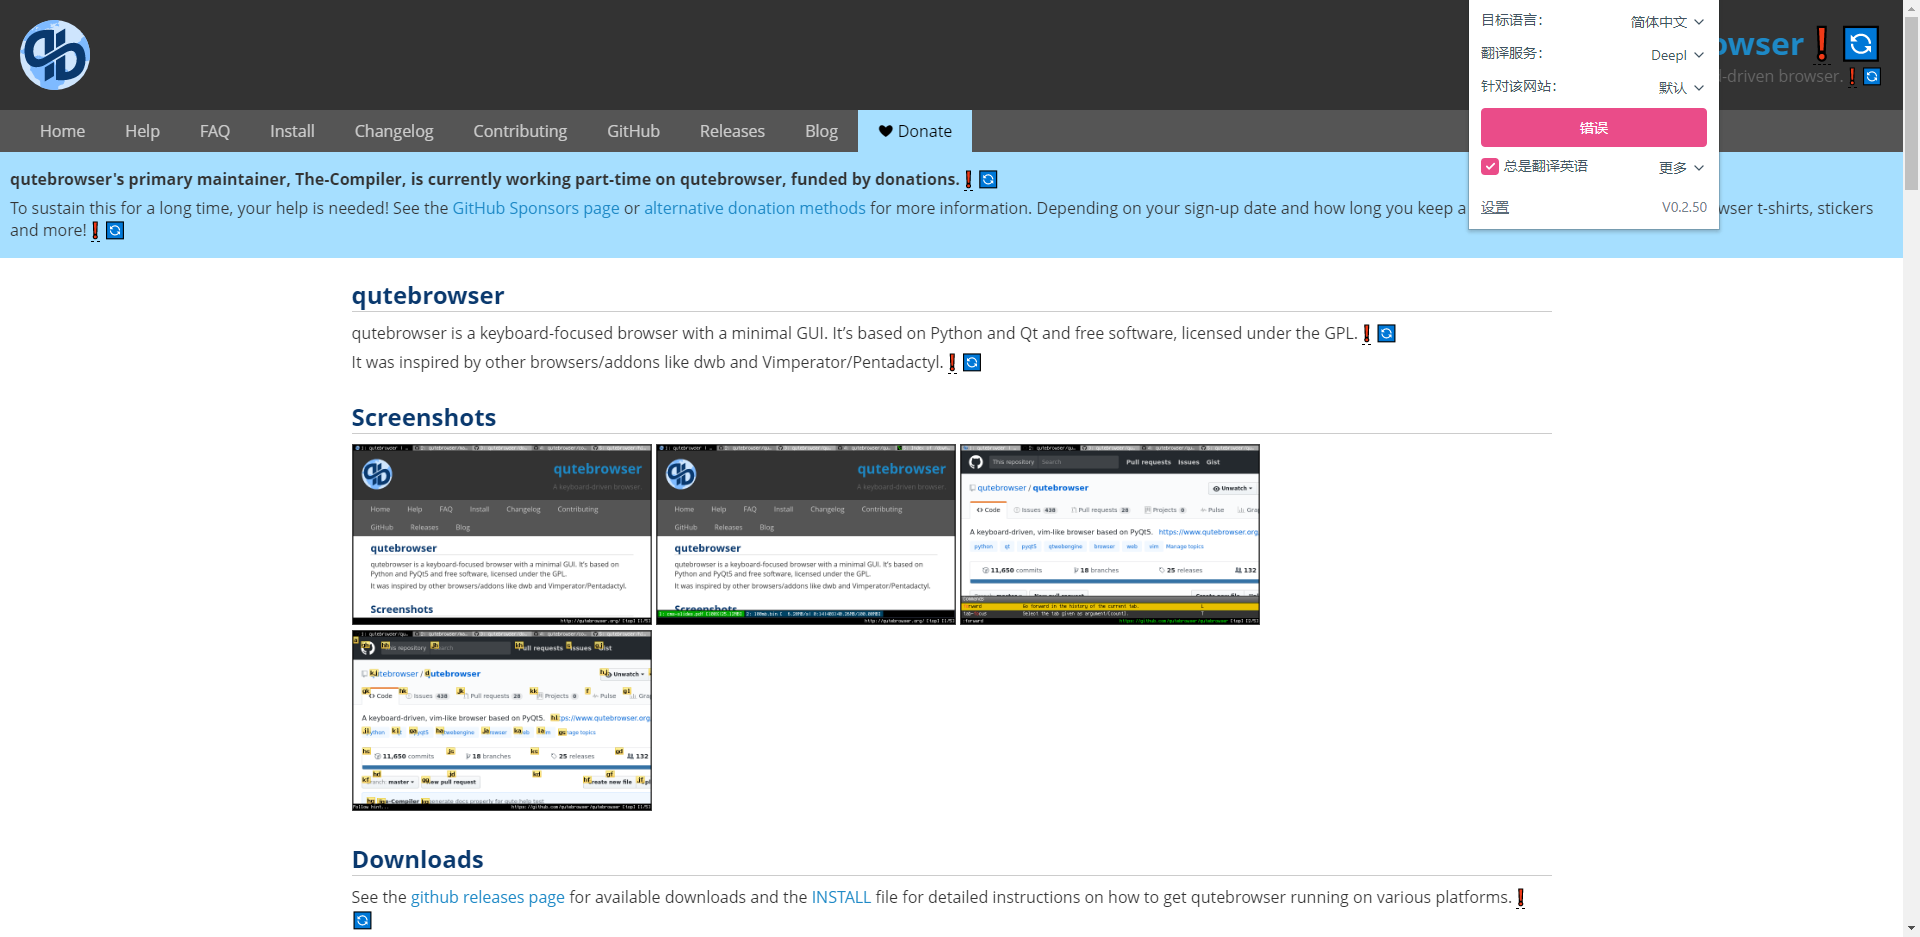Open the site-specific dropdown showing 默认
1920x937 pixels.
pyautogui.click(x=1680, y=86)
